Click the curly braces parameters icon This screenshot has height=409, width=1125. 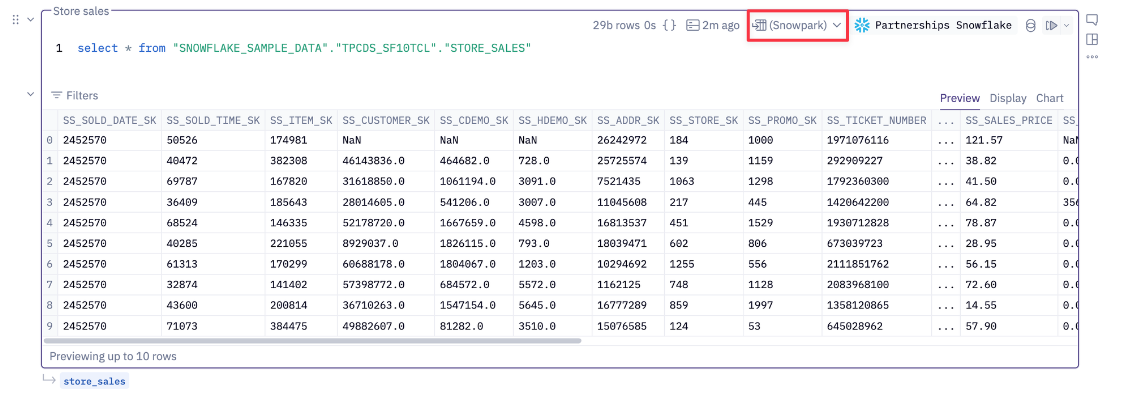669,25
